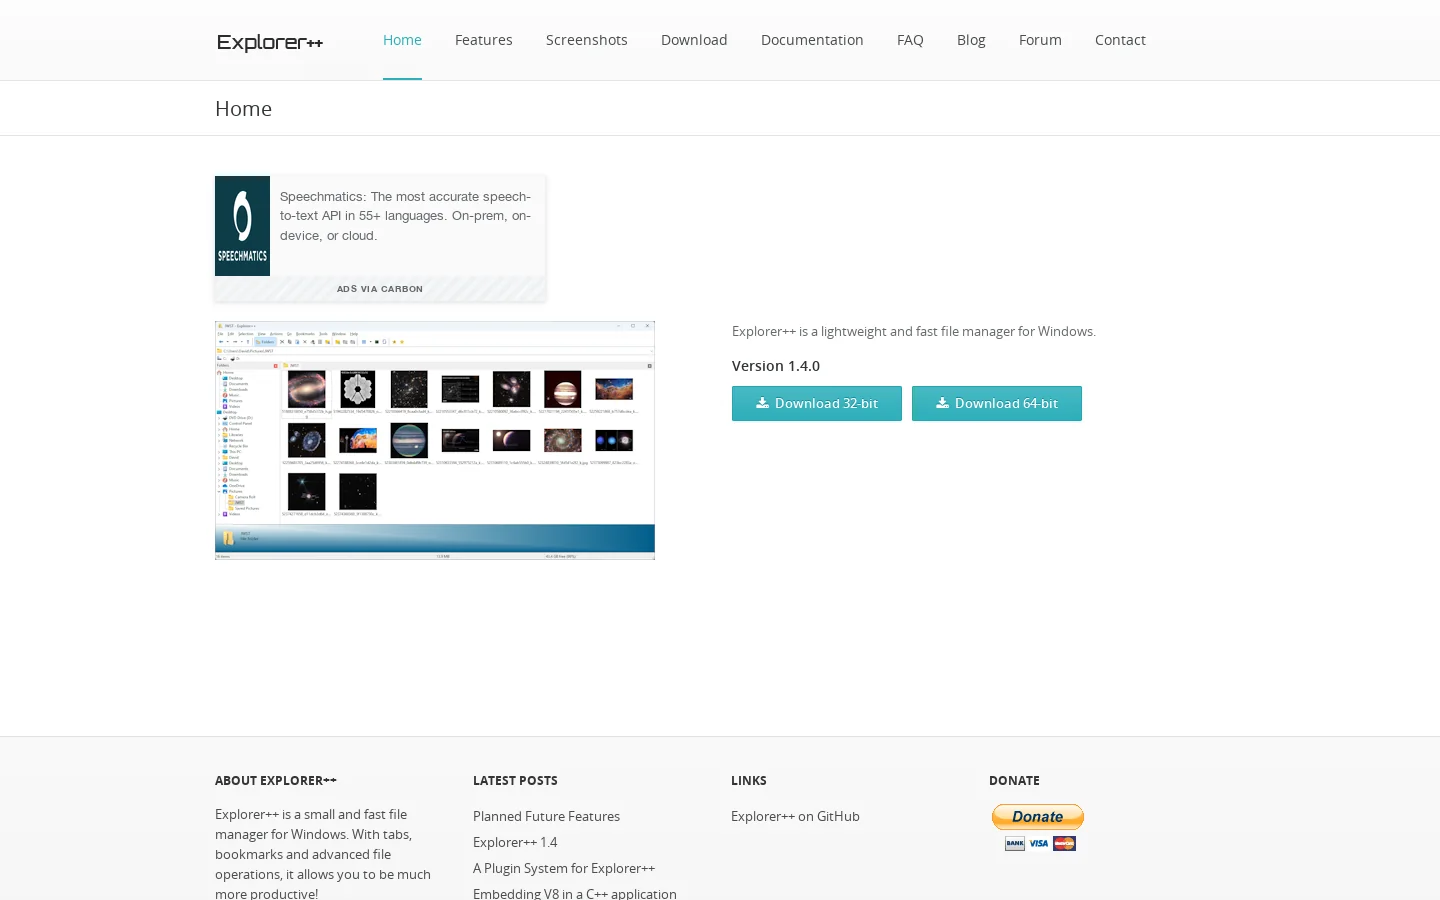Go to the Forum
Screen dimensions: 1440x900
coord(1040,40)
